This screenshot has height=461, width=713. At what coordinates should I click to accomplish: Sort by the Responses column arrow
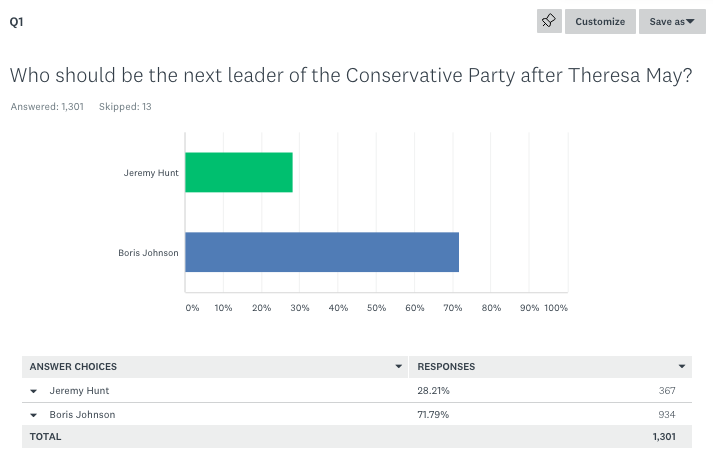[682, 367]
